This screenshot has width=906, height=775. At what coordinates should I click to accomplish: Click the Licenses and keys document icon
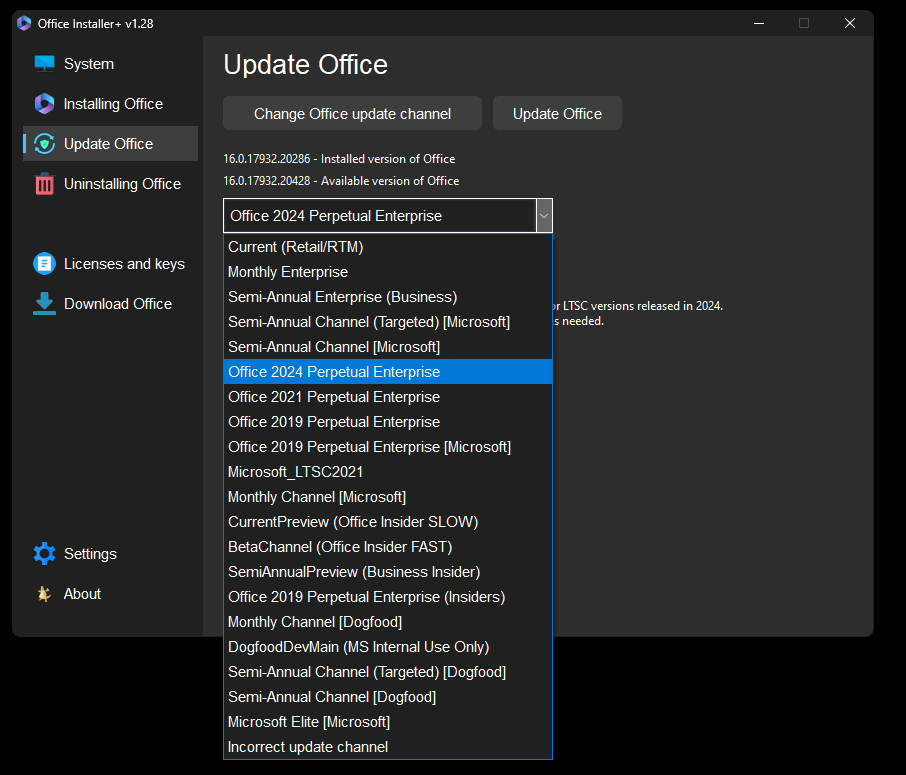[x=44, y=264]
